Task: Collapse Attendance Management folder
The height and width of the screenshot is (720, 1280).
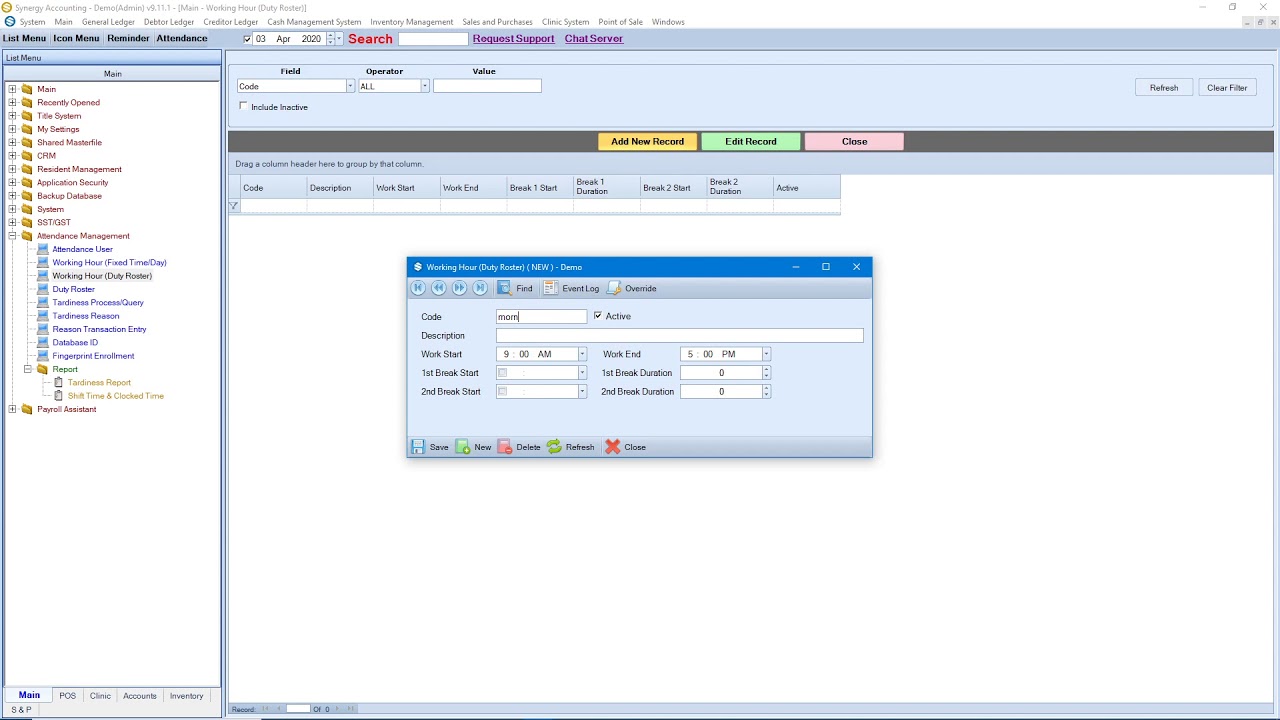Action: 12,236
